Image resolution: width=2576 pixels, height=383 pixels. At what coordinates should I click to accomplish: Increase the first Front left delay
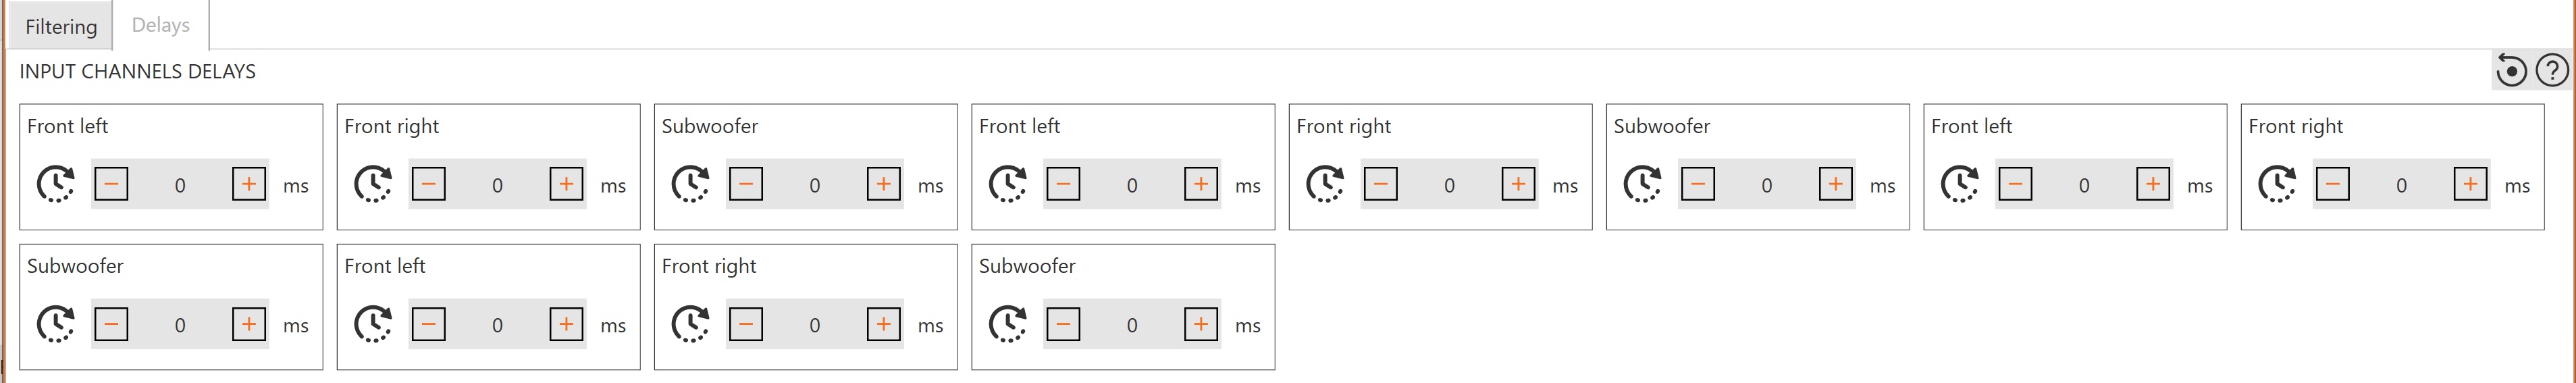(x=249, y=184)
